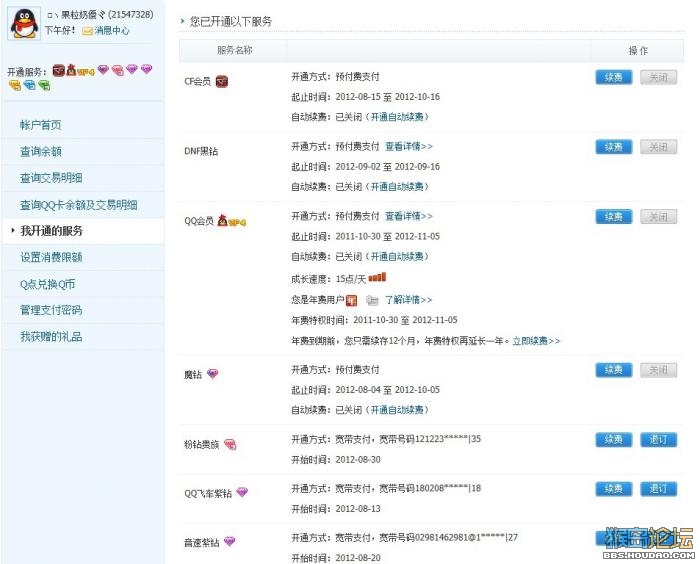The image size is (700, 564).
Task: Click the QQ会员 VIP4 badge in table
Action: [x=232, y=221]
